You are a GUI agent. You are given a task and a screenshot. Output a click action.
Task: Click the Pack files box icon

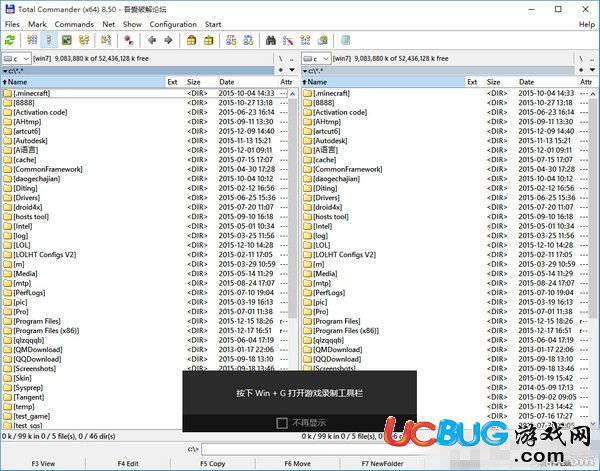click(x=191, y=40)
